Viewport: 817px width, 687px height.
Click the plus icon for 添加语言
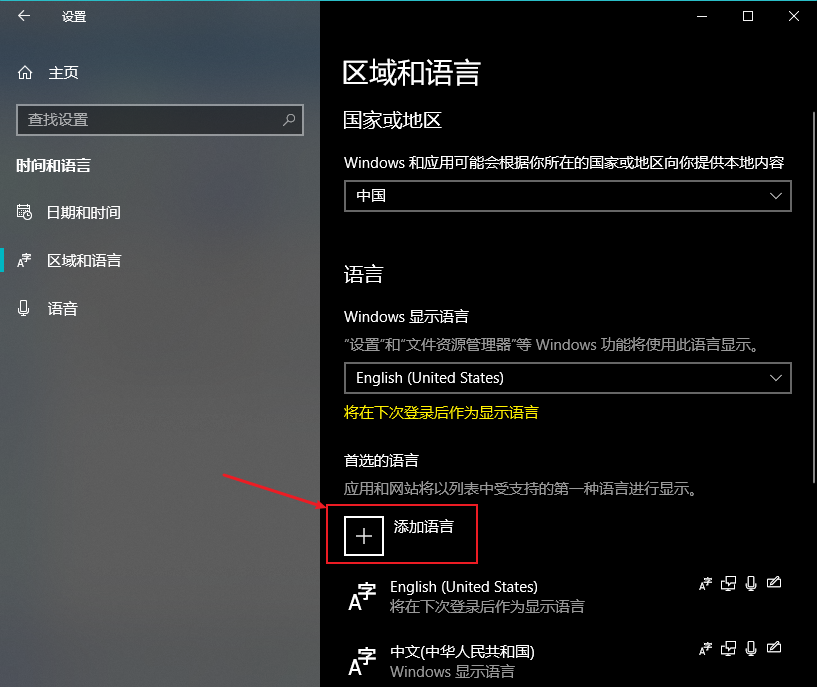pos(364,536)
